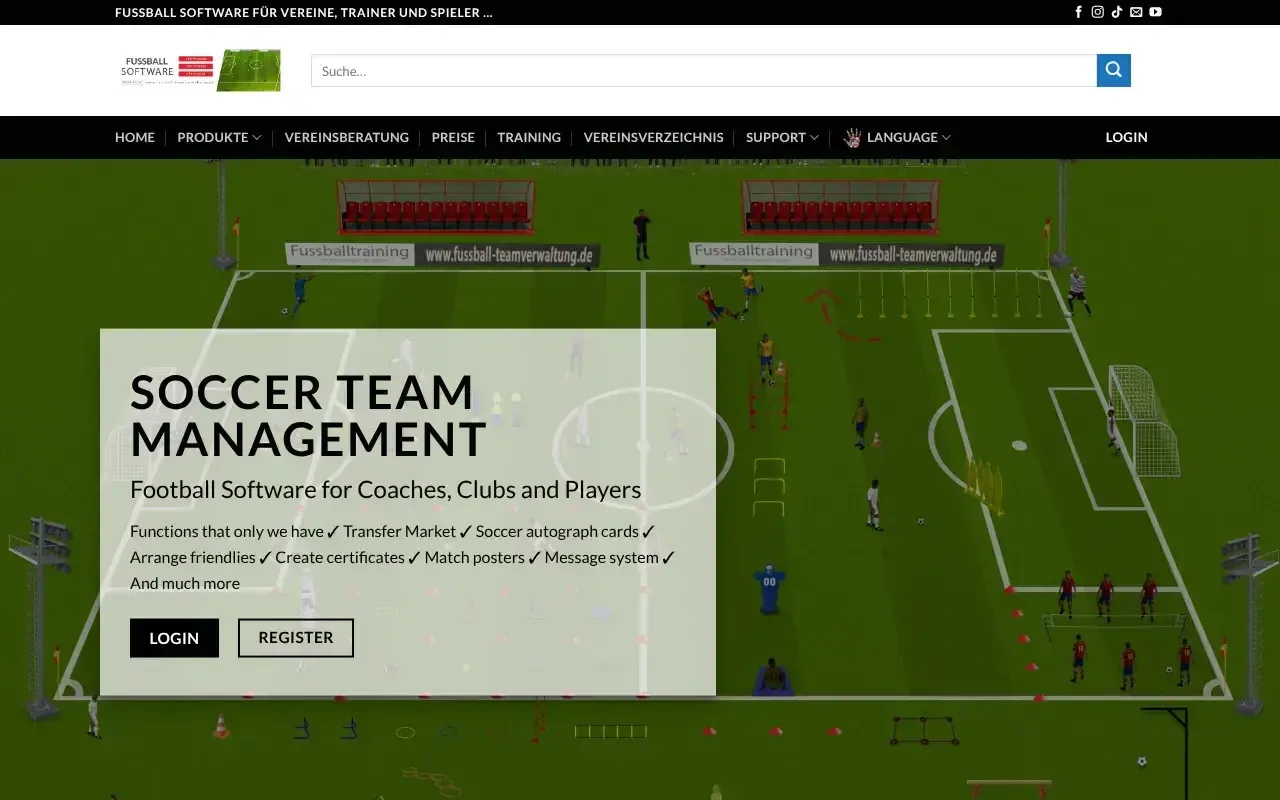The width and height of the screenshot is (1280, 800).
Task: Expand the LANGUAGE selector
Action: [903, 137]
